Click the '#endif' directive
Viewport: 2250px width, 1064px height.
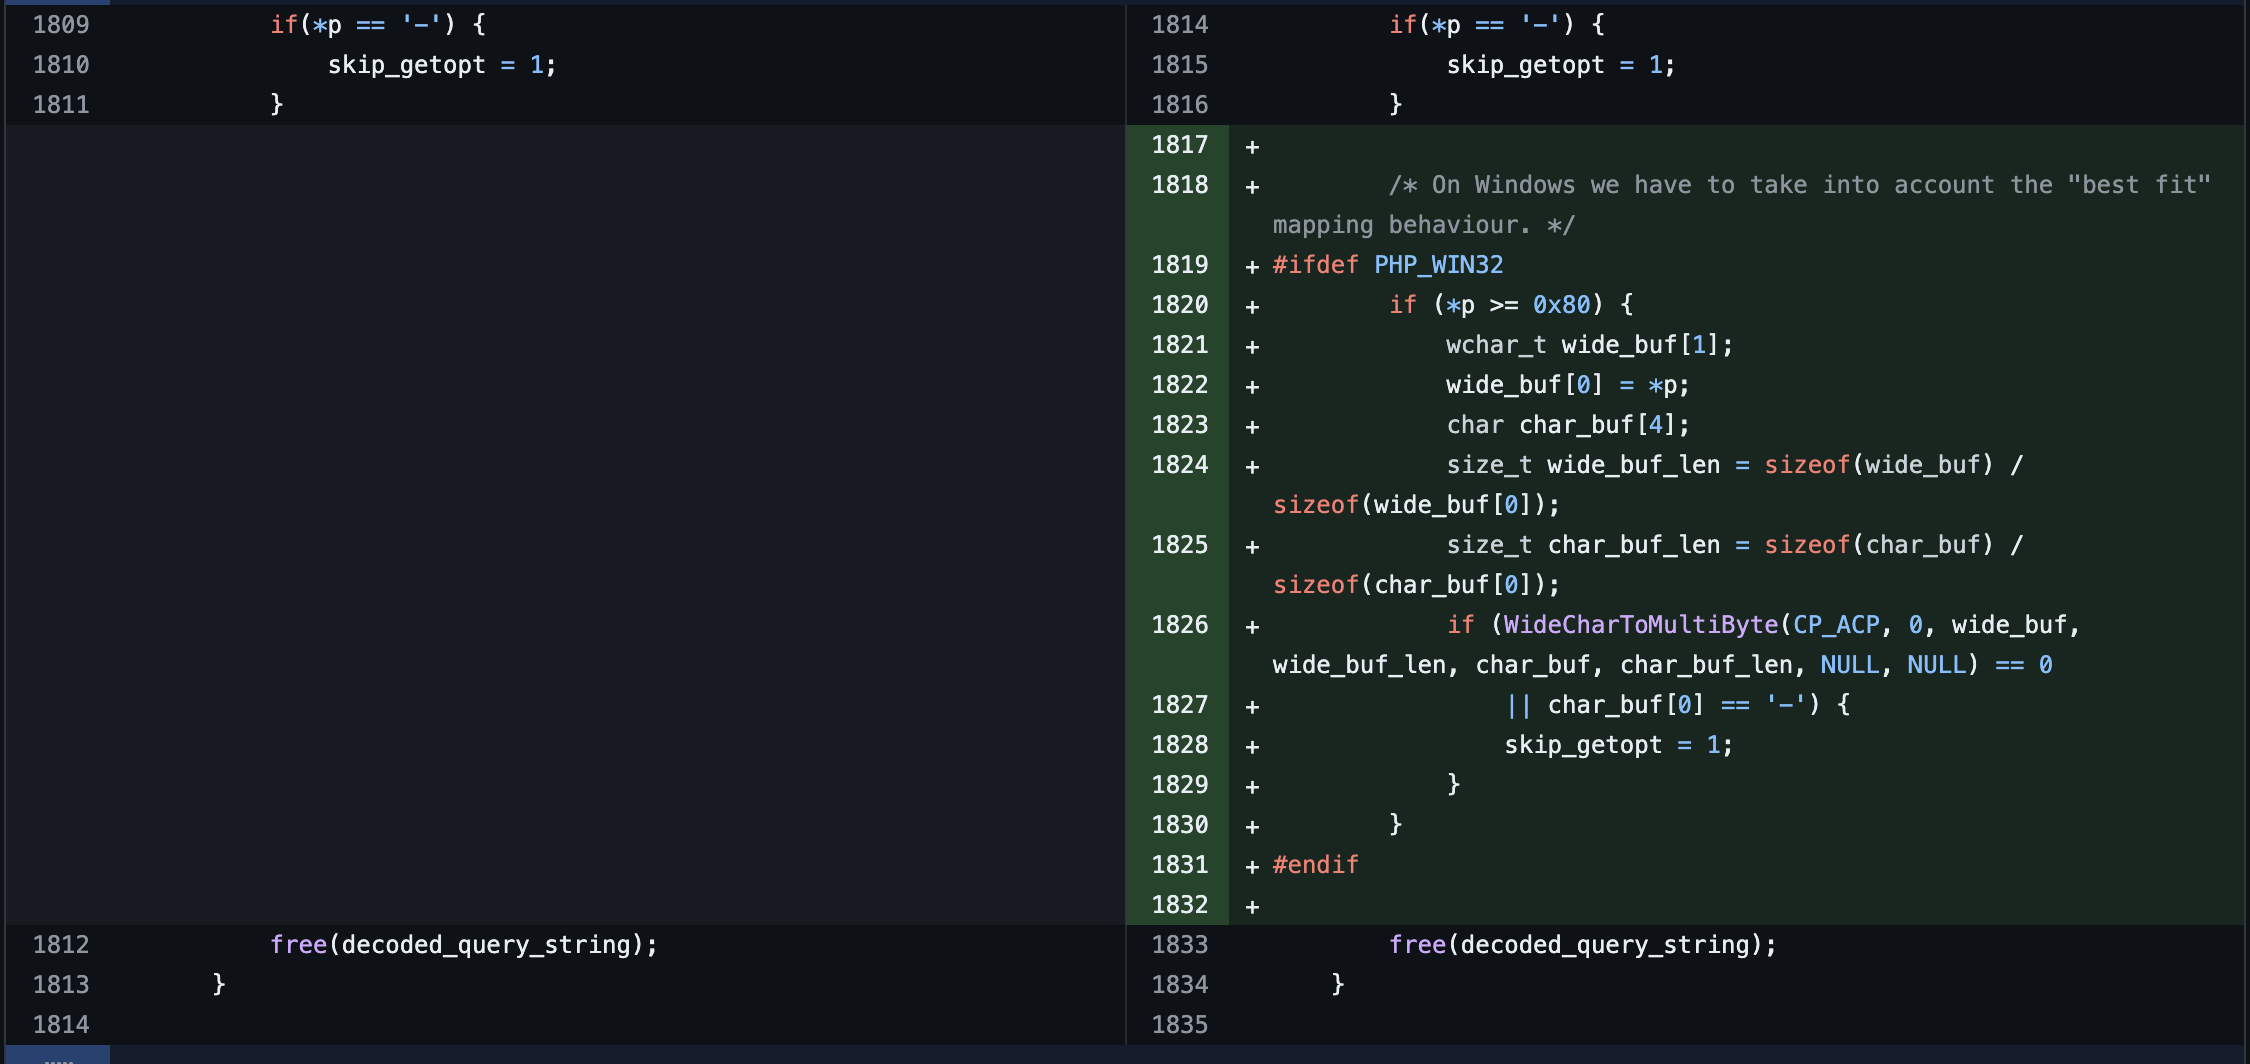[1316, 865]
